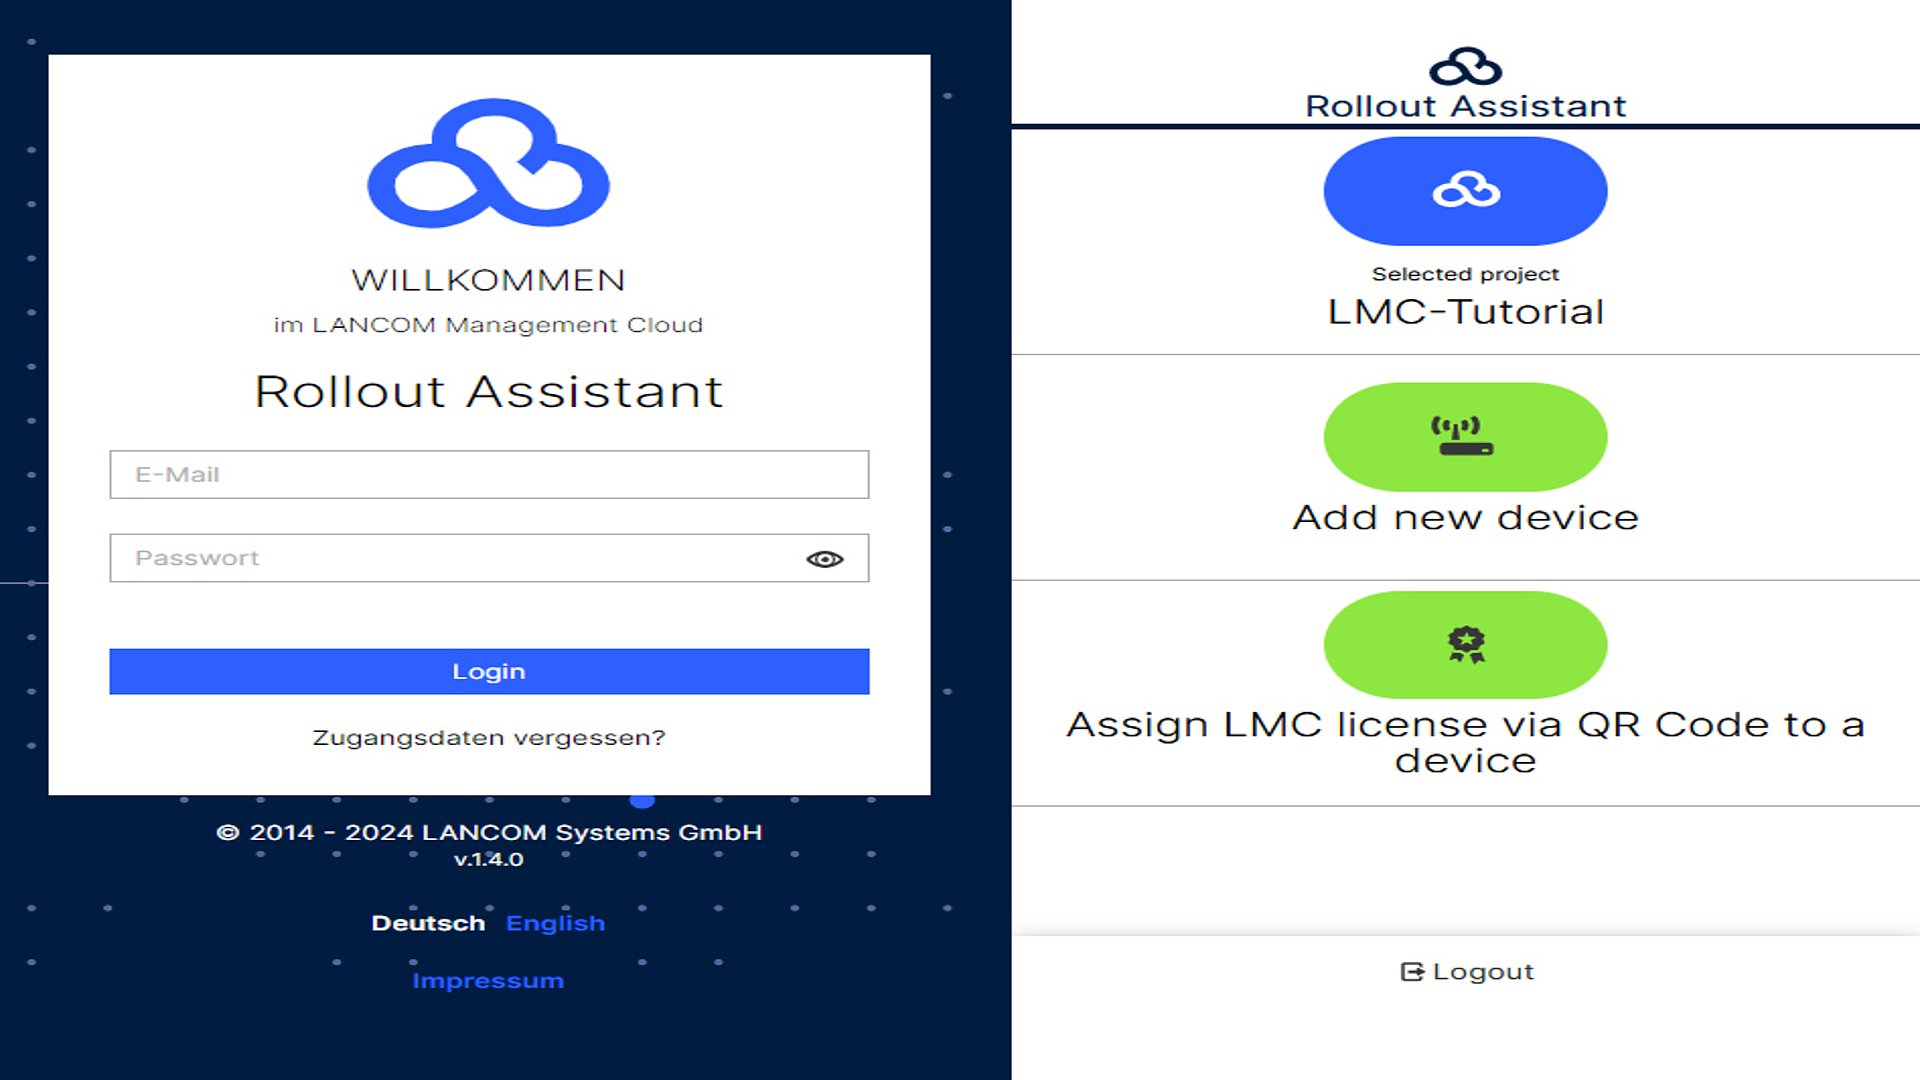
Task: Open the Zugangsdaten vergessen link
Action: pyautogui.click(x=489, y=737)
